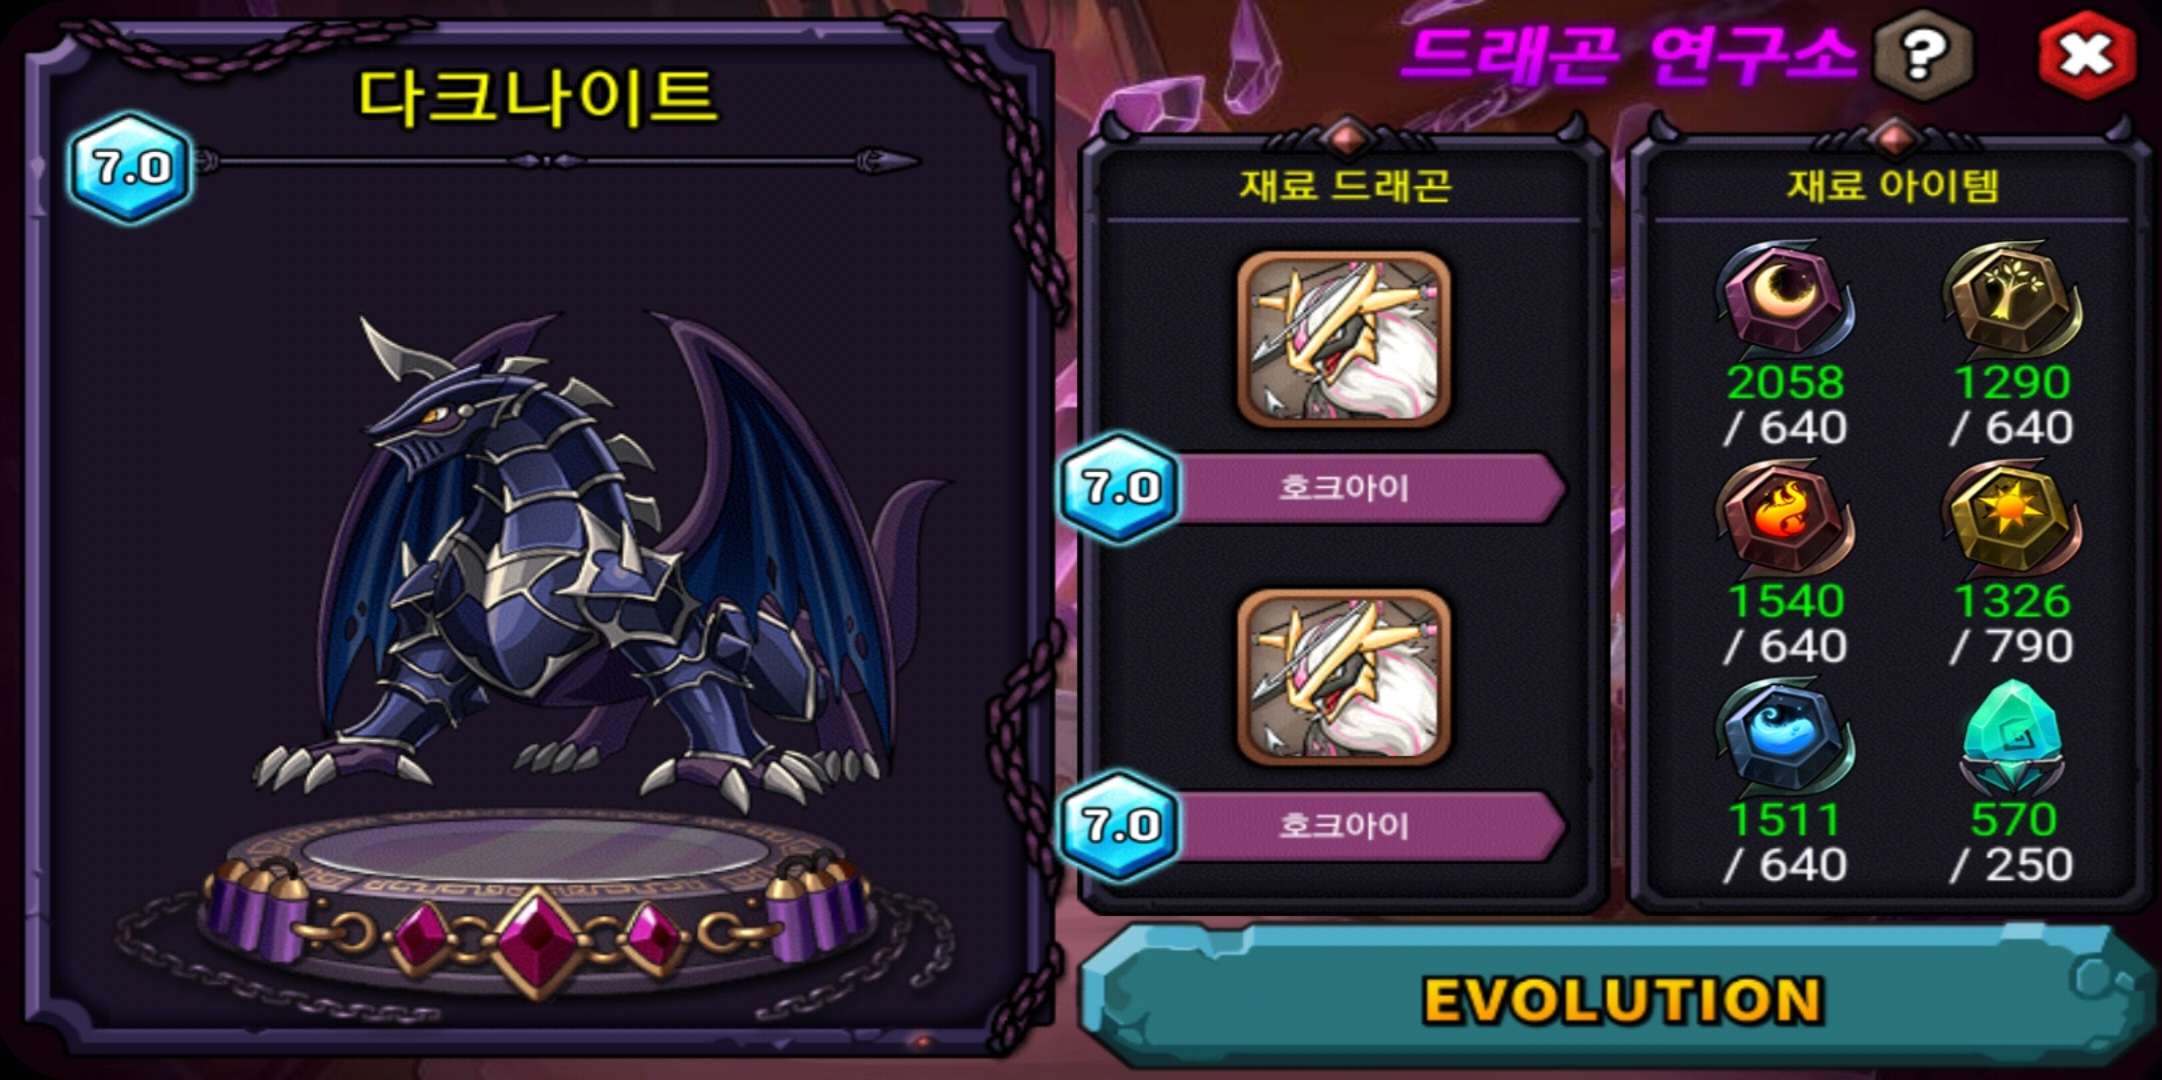Tap the blue water emblem material item
The width and height of the screenshot is (2162, 1080).
pos(1785,737)
